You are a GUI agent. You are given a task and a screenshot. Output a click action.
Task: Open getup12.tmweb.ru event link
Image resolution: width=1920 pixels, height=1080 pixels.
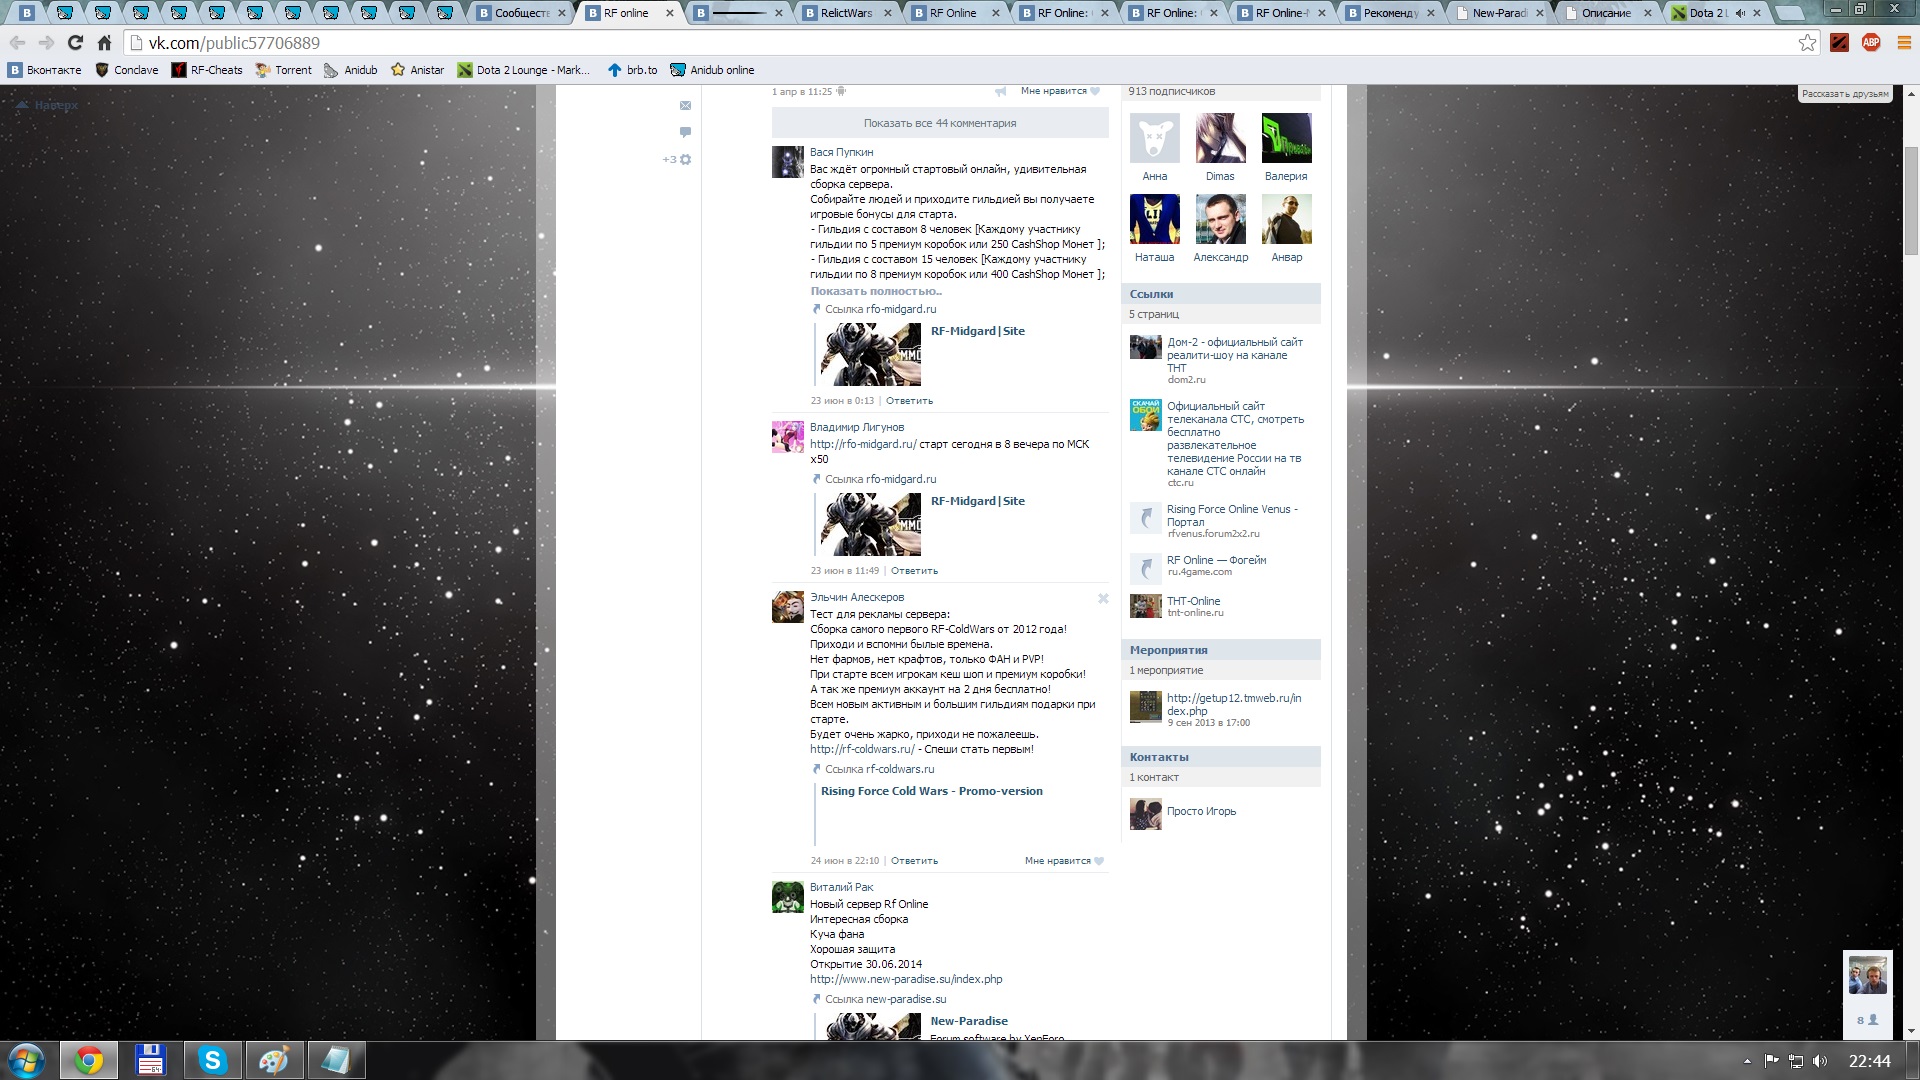(1234, 705)
